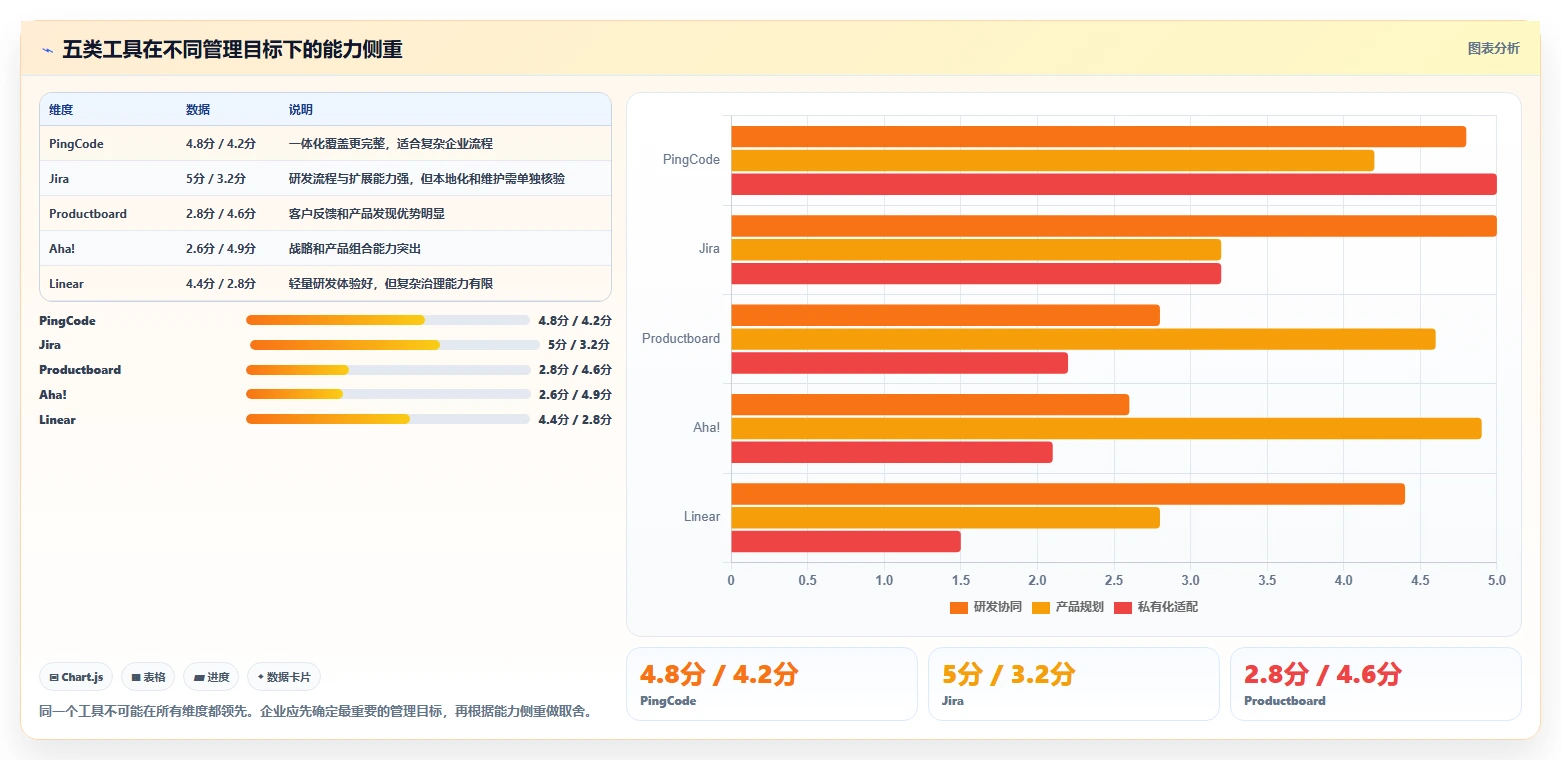The width and height of the screenshot is (1561, 760).
Task: Click Linear's red 私有化适配 chart bar
Action: [x=846, y=542]
